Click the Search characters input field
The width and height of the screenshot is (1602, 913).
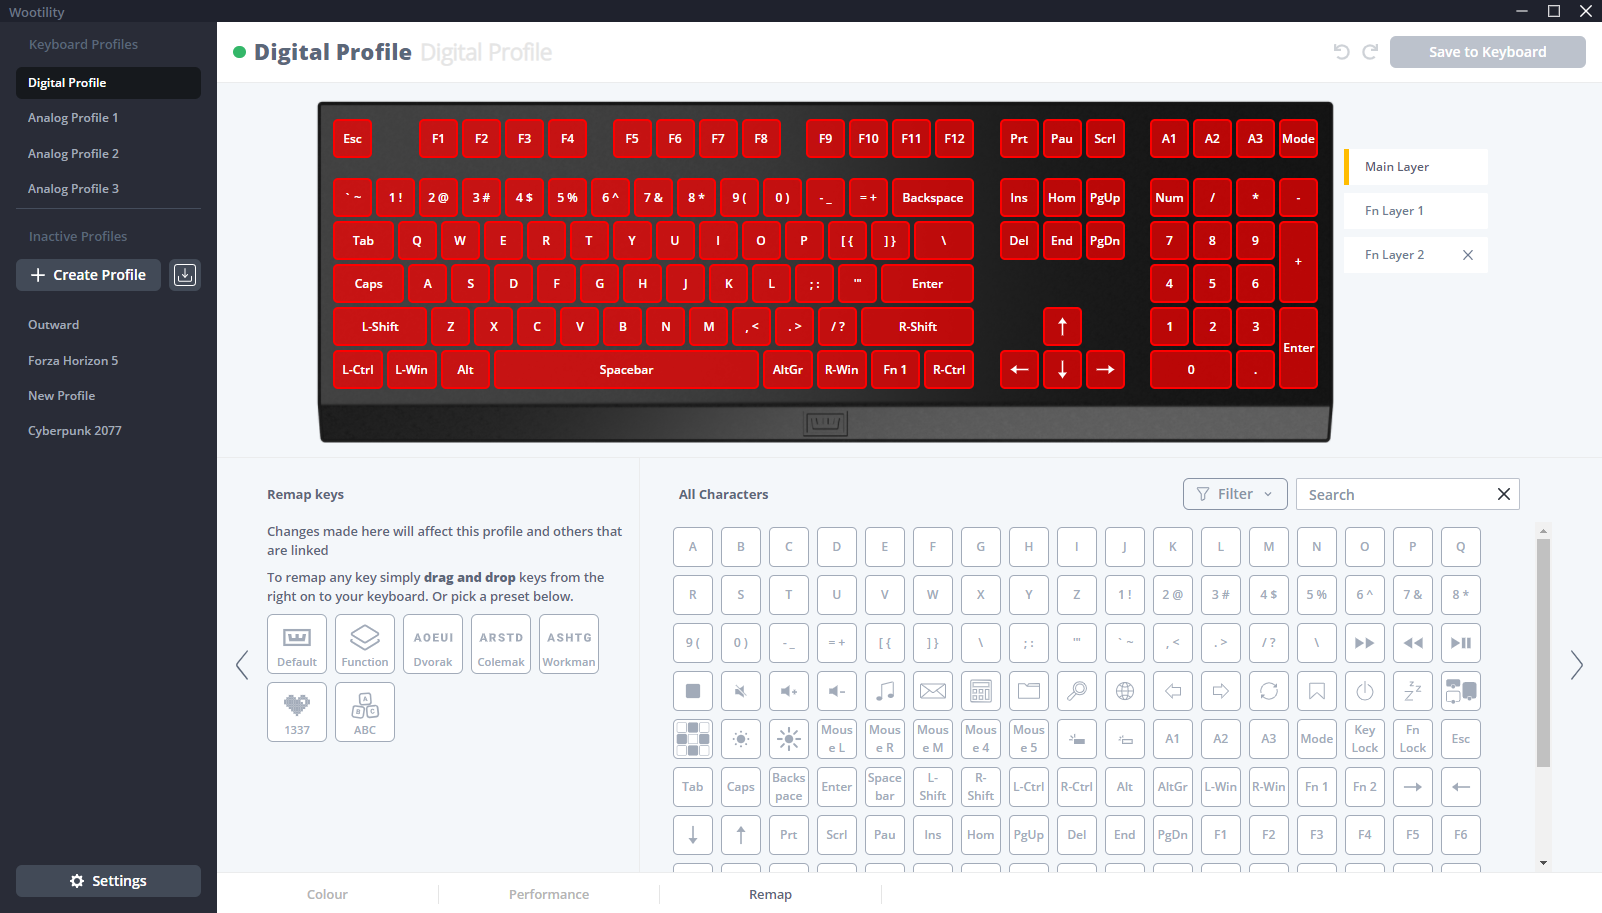tap(1395, 494)
